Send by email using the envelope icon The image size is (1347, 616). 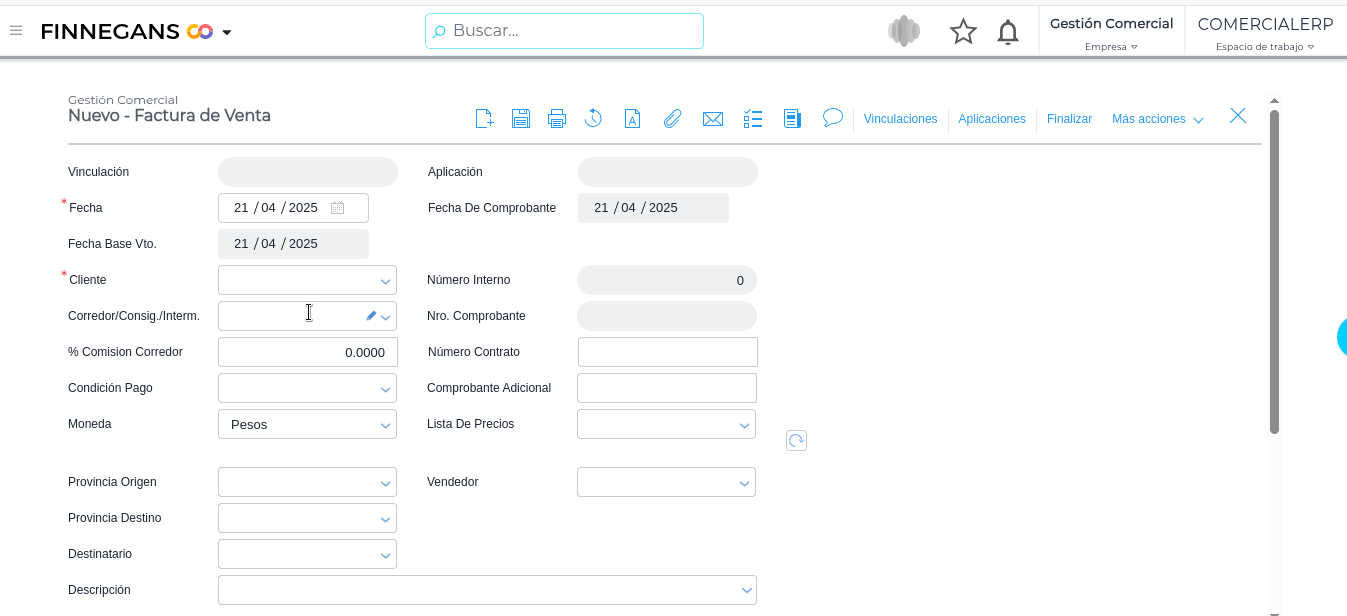tap(712, 119)
